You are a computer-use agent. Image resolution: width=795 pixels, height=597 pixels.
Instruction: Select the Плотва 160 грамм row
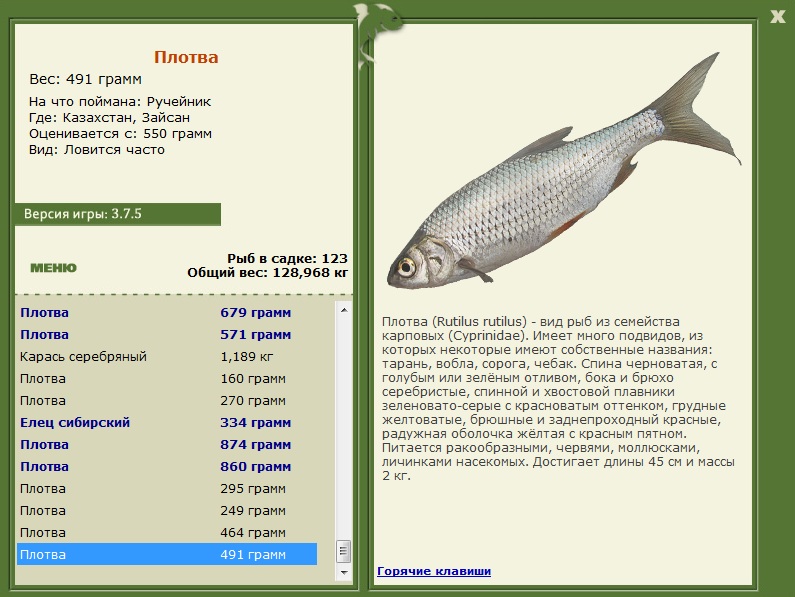tap(167, 379)
